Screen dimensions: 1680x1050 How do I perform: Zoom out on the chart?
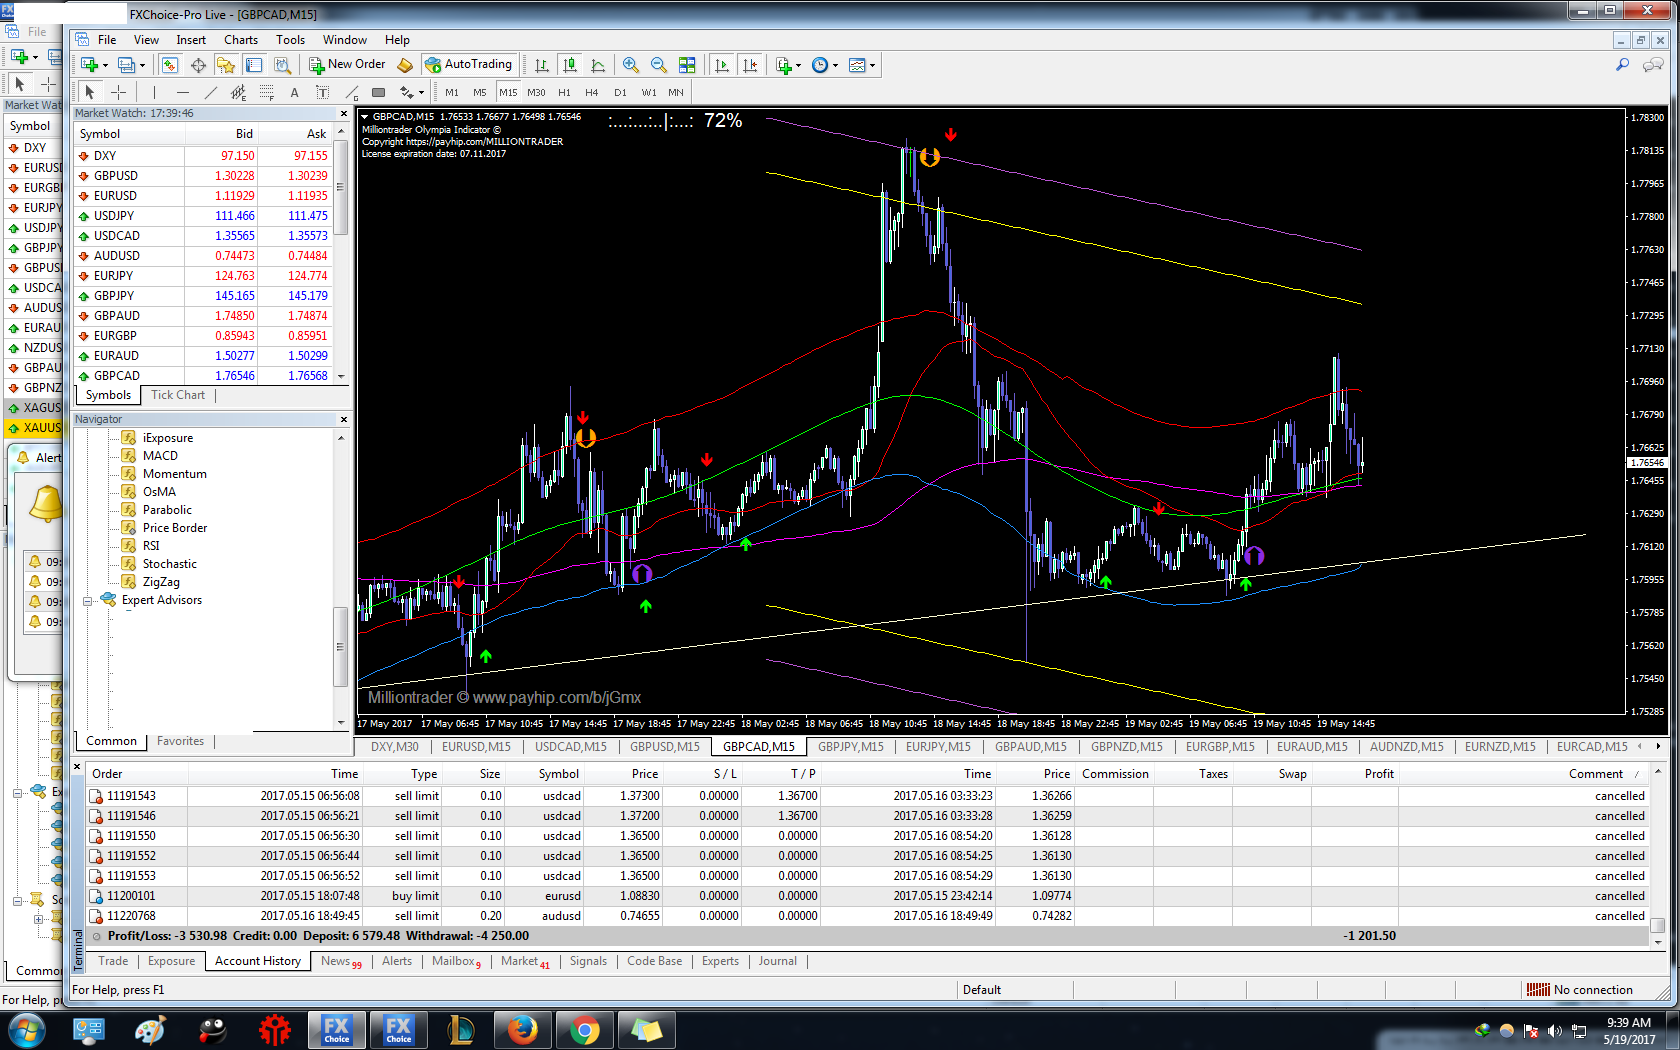coord(659,65)
